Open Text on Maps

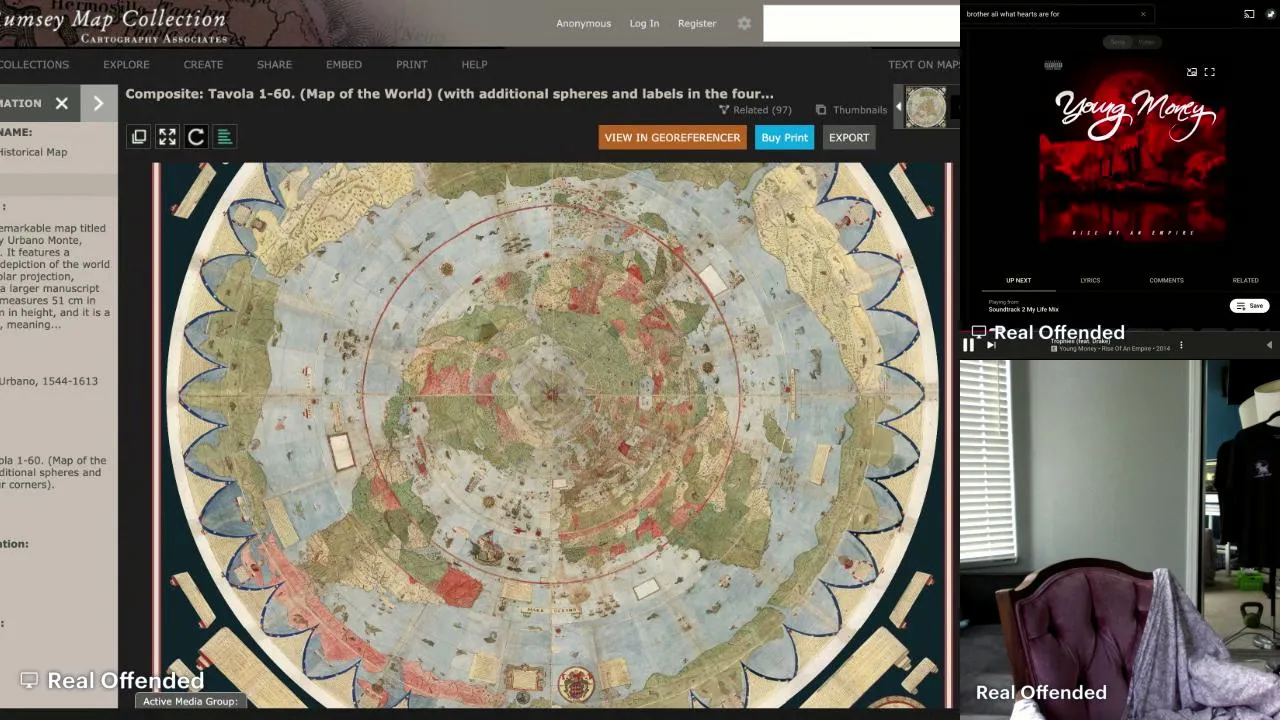924,65
